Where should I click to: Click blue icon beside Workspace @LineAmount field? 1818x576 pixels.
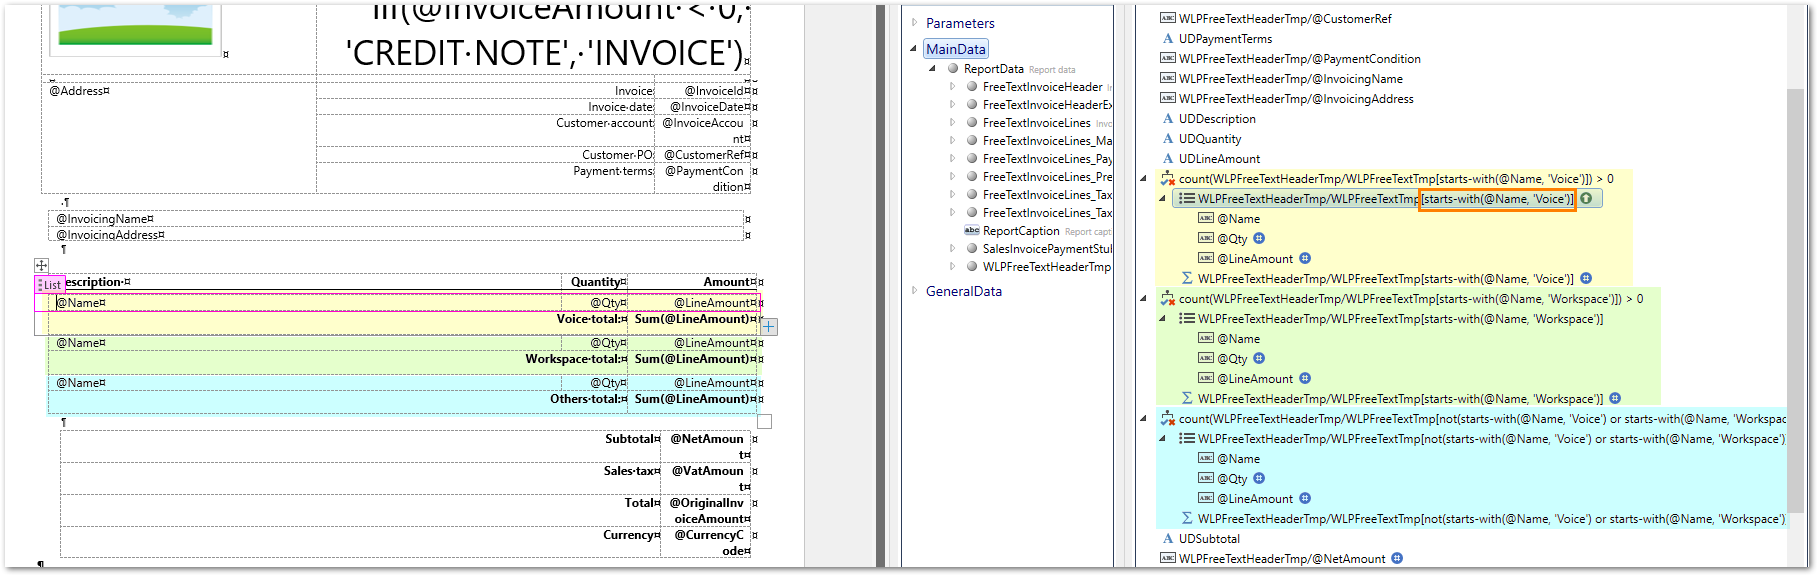(1305, 378)
